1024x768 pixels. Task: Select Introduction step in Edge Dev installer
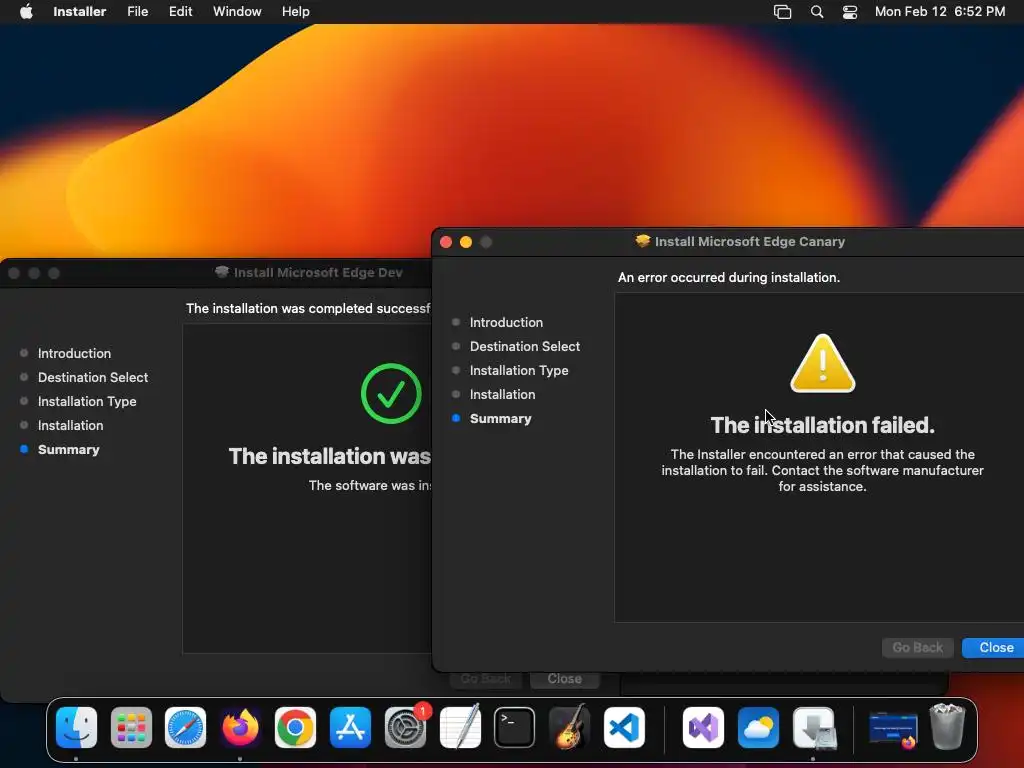coord(74,353)
